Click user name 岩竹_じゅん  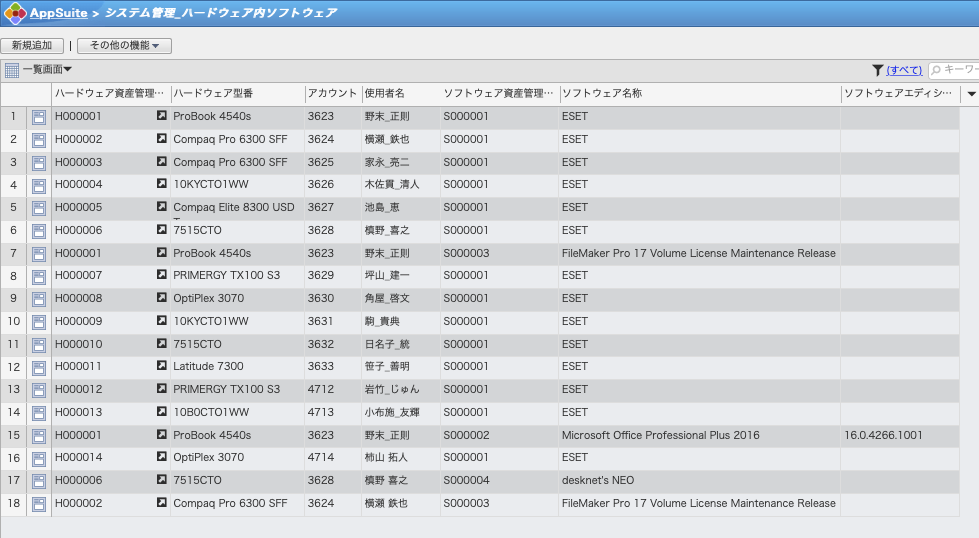coord(392,389)
